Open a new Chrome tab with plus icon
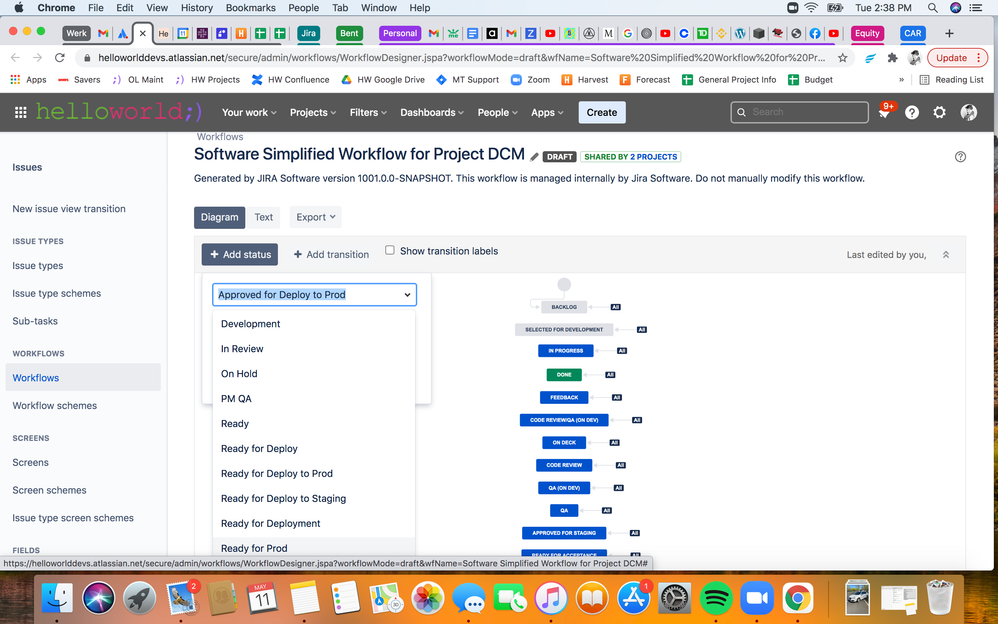Image resolution: width=998 pixels, height=624 pixels. pyautogui.click(x=949, y=33)
